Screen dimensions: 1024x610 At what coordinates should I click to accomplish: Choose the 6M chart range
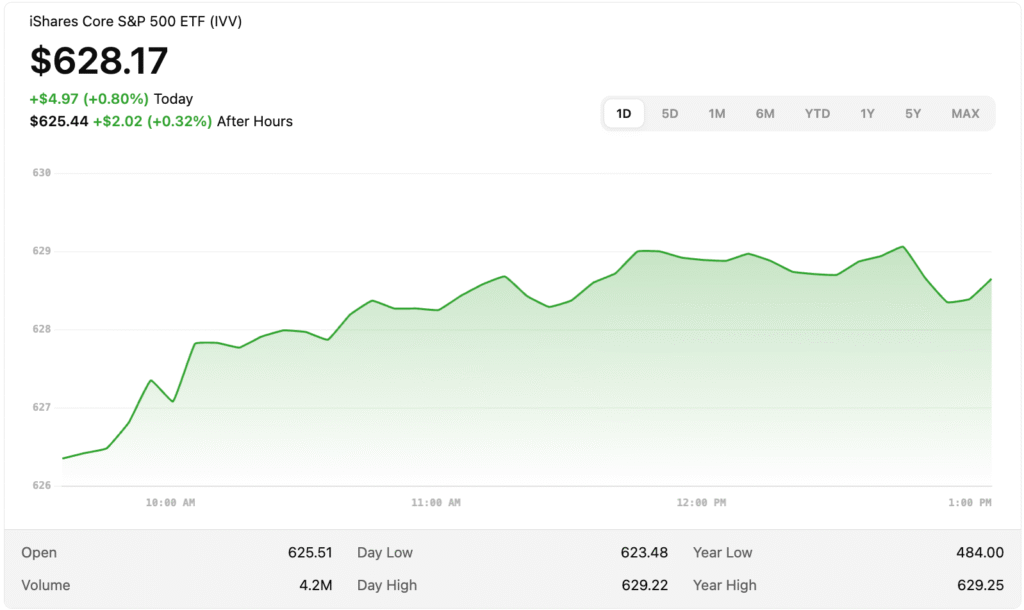point(765,114)
